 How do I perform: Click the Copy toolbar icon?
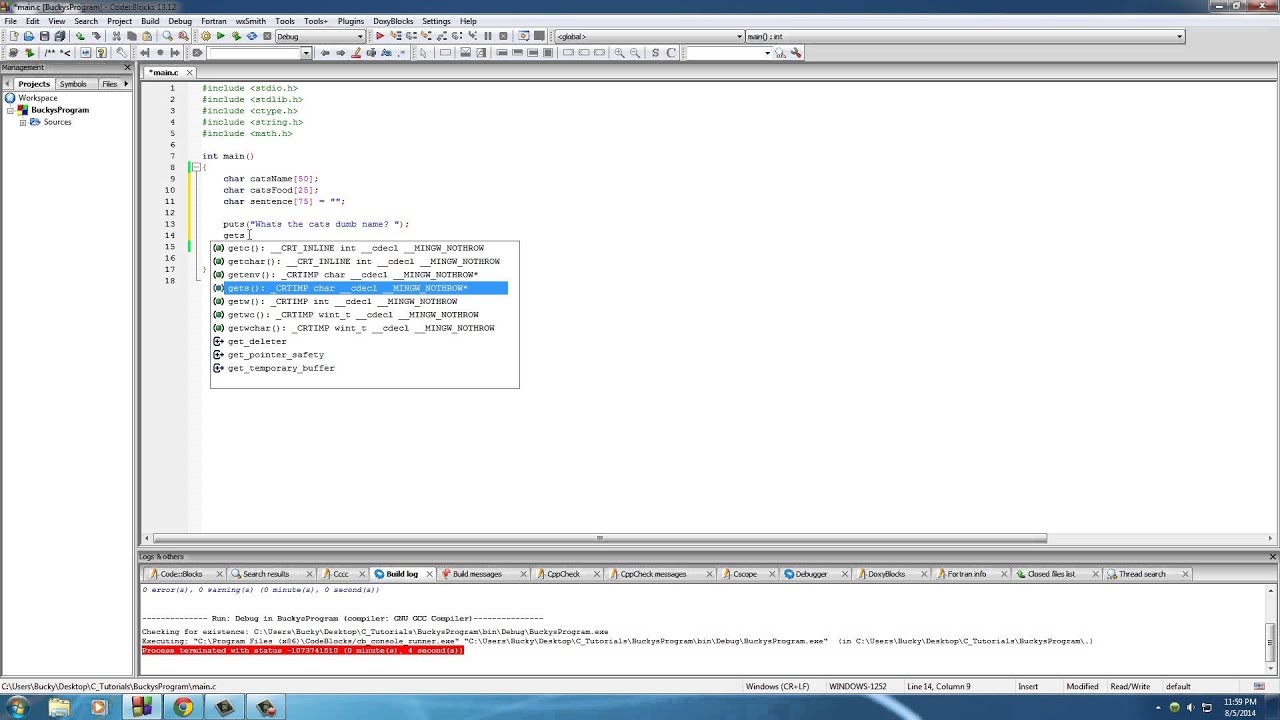(x=131, y=36)
